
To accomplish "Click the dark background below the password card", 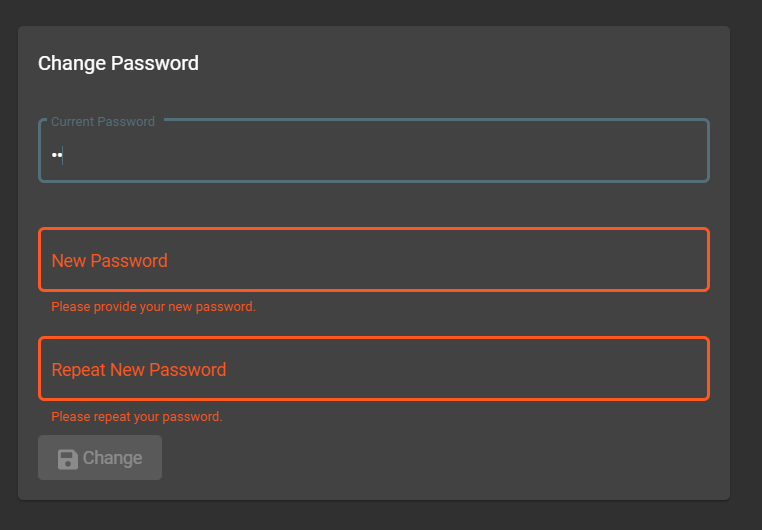I will click(x=380, y=516).
